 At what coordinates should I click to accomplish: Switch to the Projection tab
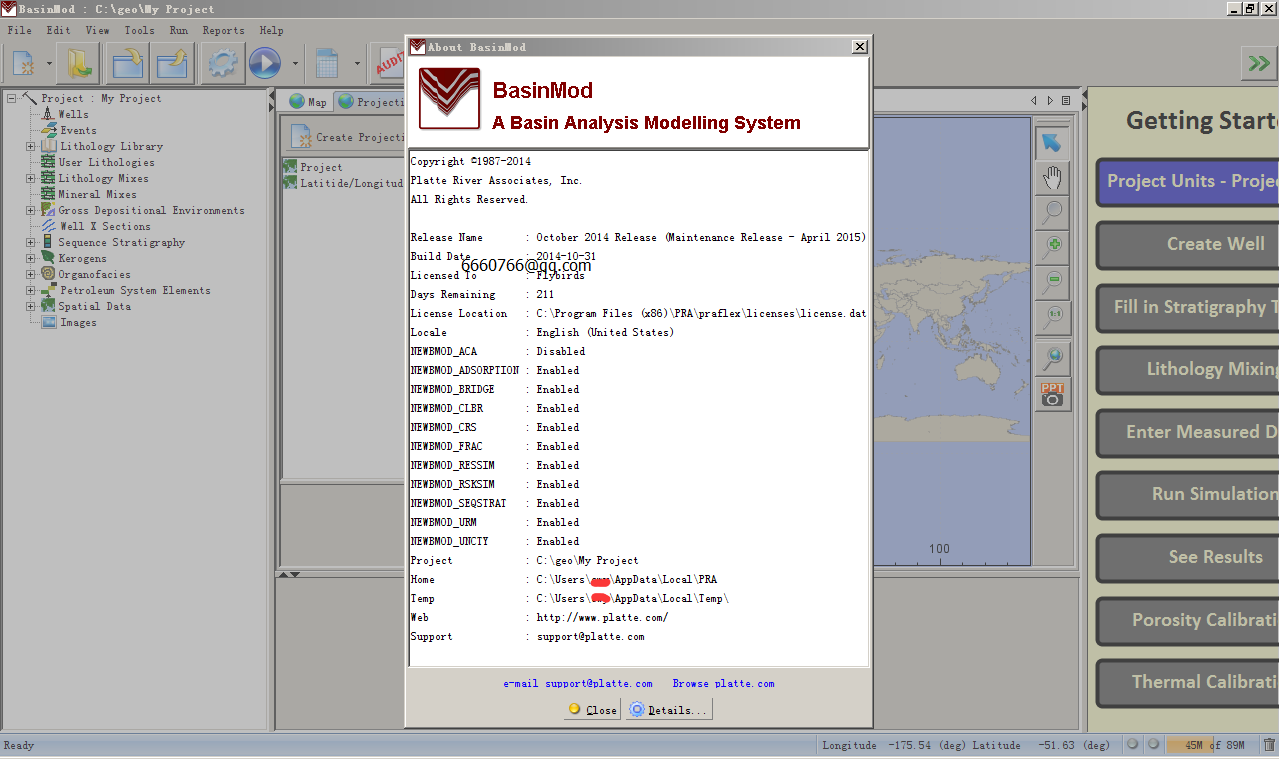point(370,102)
